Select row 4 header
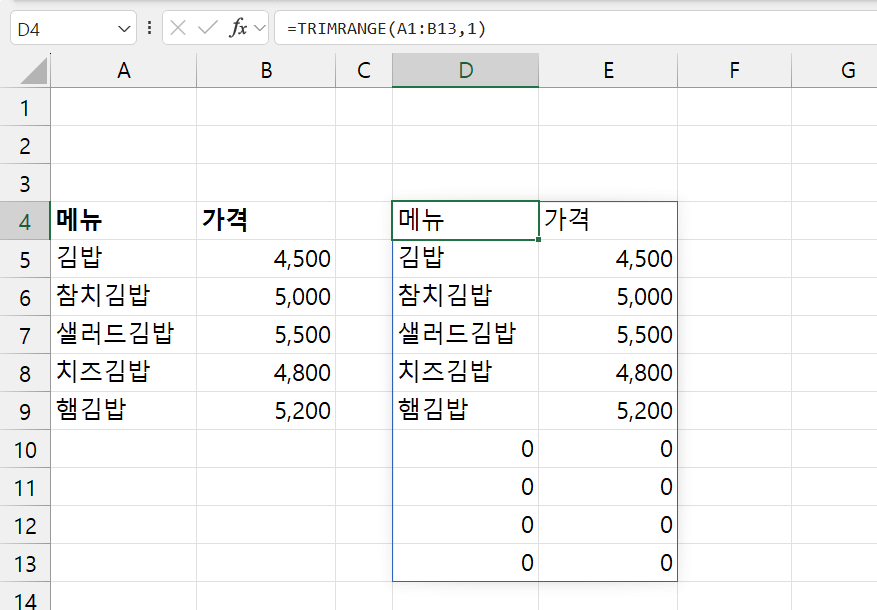Screen dimensions: 877x610 (25, 221)
